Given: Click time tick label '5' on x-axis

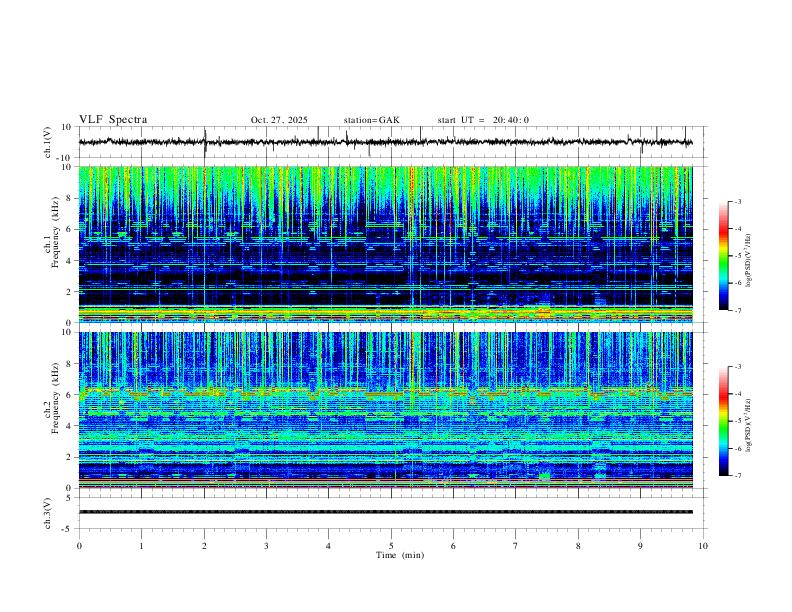Looking at the screenshot, I should click(x=391, y=546).
